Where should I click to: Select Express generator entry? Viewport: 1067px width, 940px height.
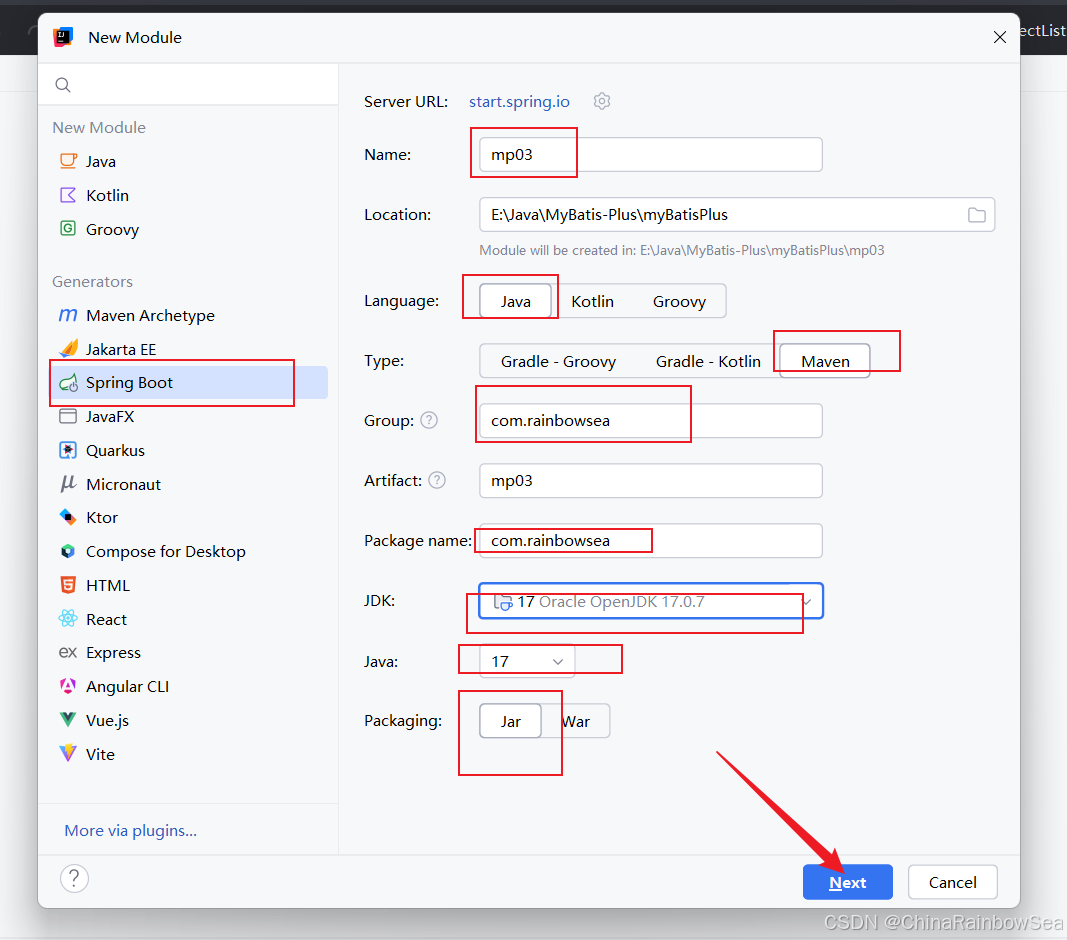tap(189, 652)
